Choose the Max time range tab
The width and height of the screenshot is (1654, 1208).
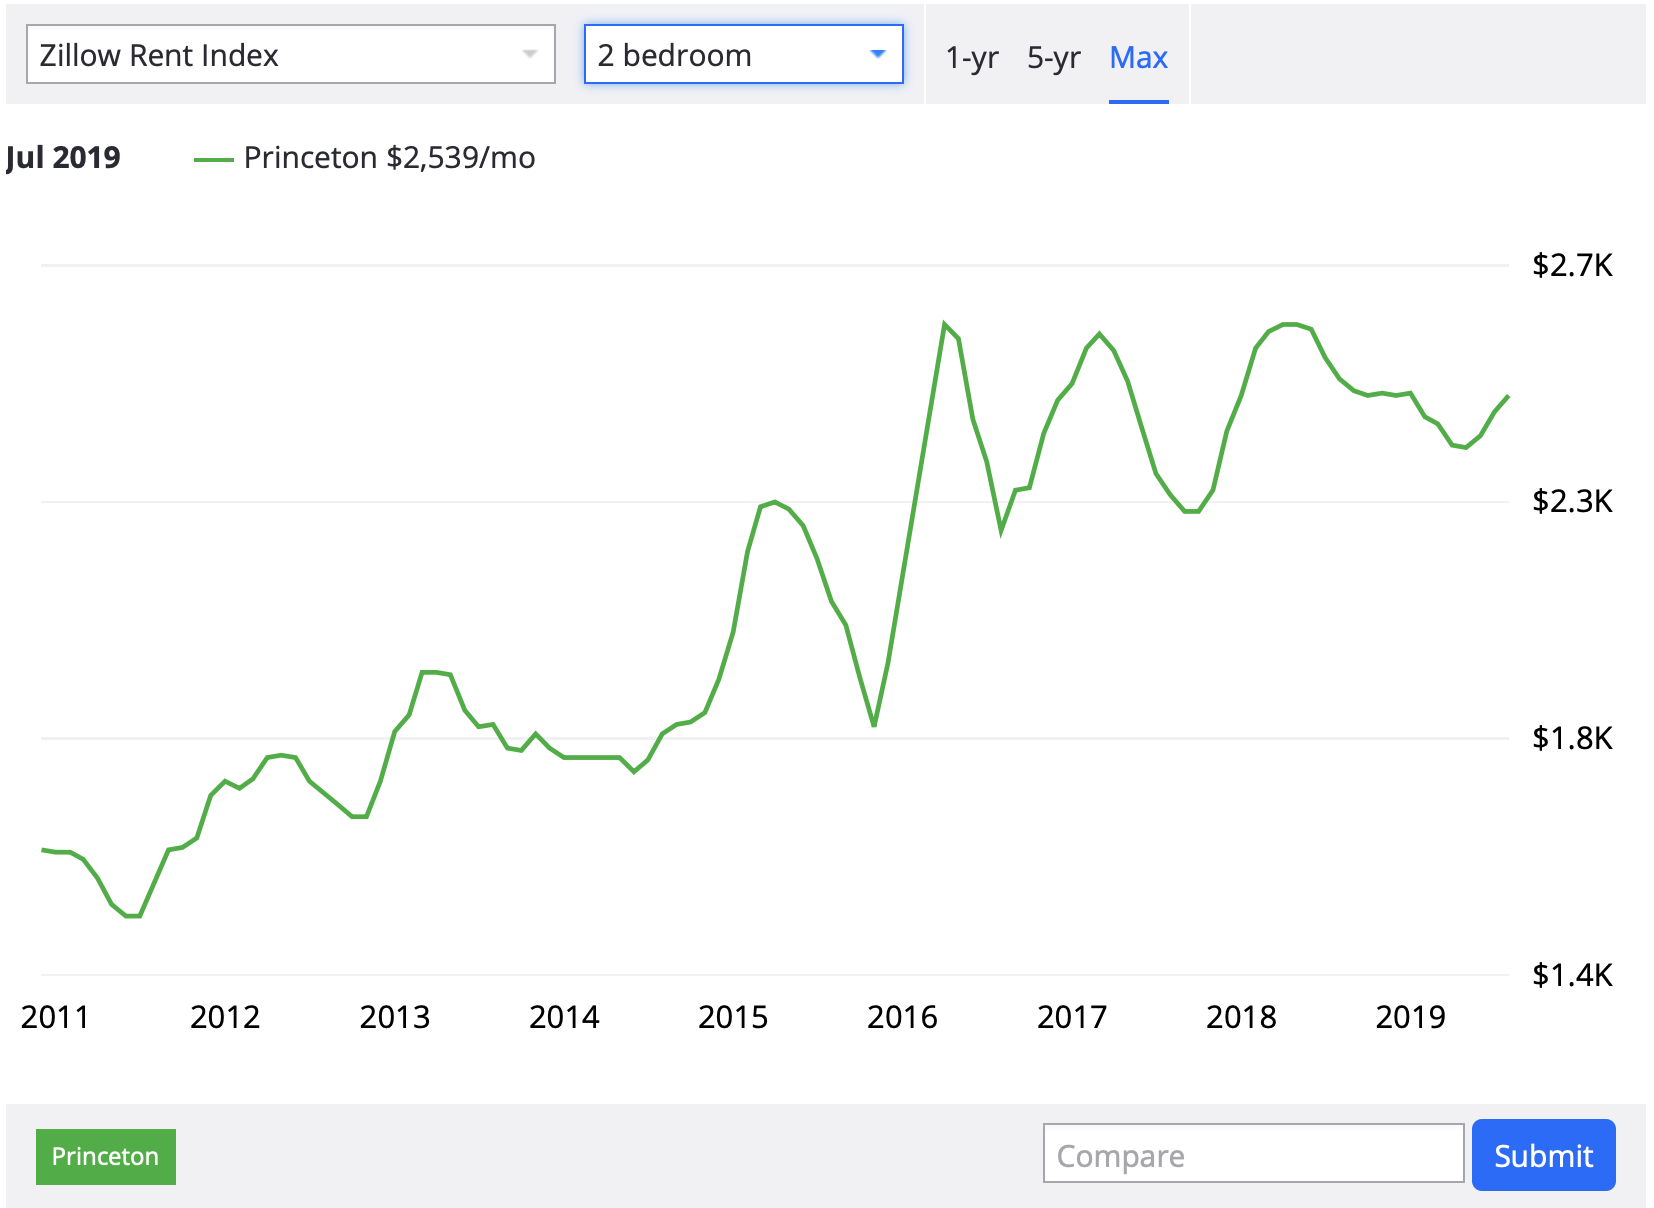pyautogui.click(x=1138, y=58)
